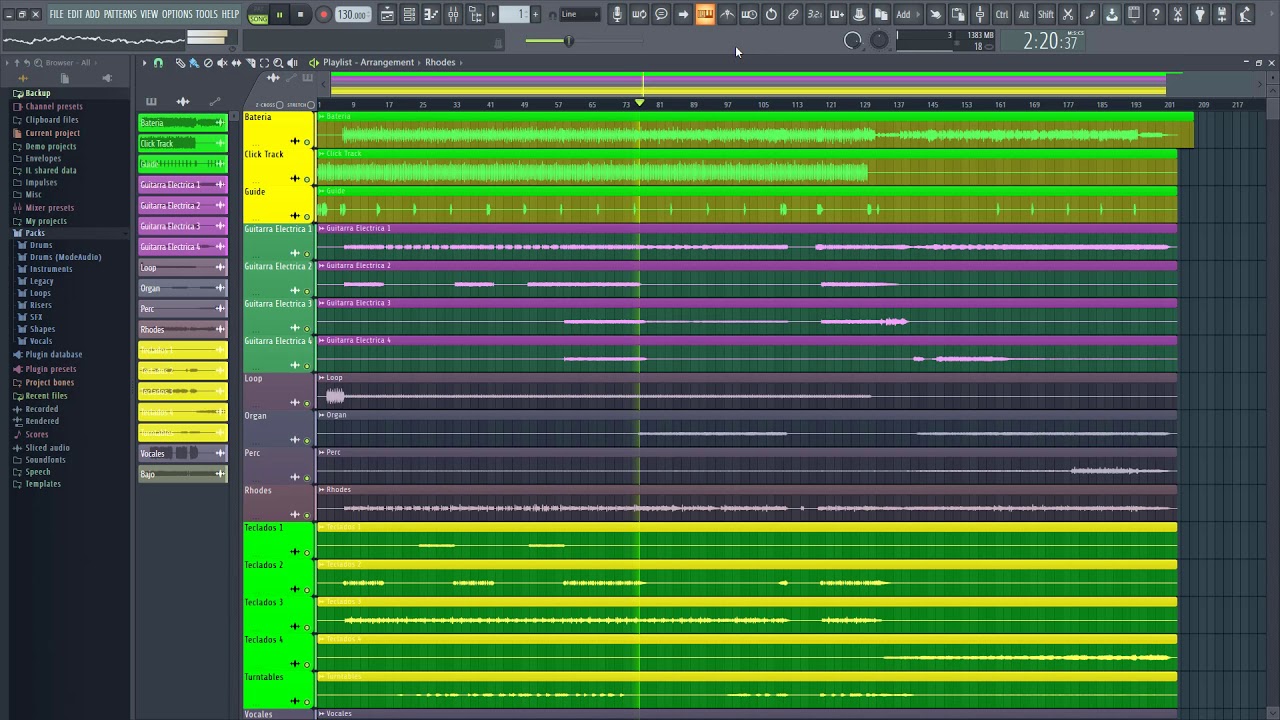Click the red record button
The image size is (1280, 720).
tap(323, 14)
